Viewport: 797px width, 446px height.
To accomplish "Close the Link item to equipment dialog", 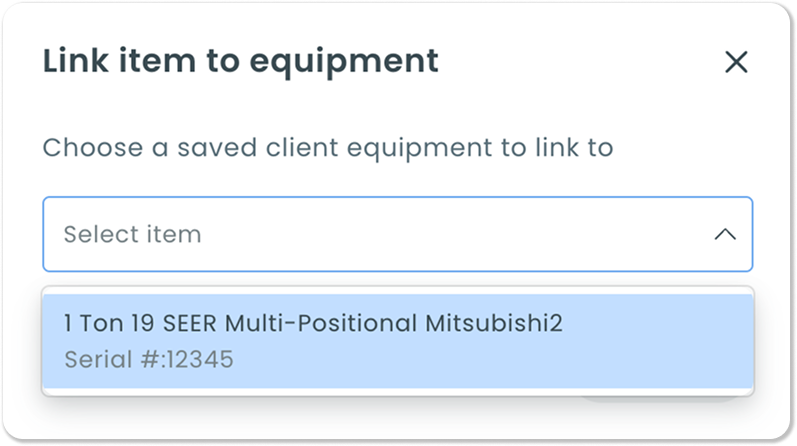I will [x=736, y=62].
